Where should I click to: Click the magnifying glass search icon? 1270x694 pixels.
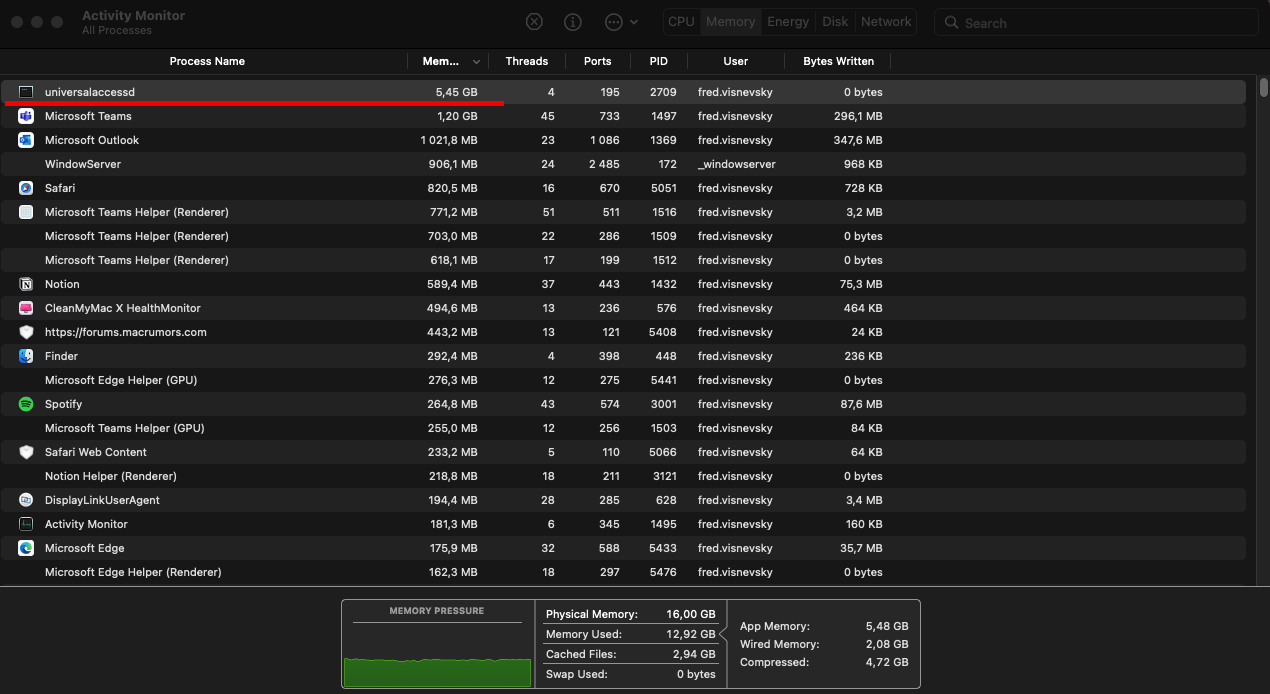[x=951, y=22]
